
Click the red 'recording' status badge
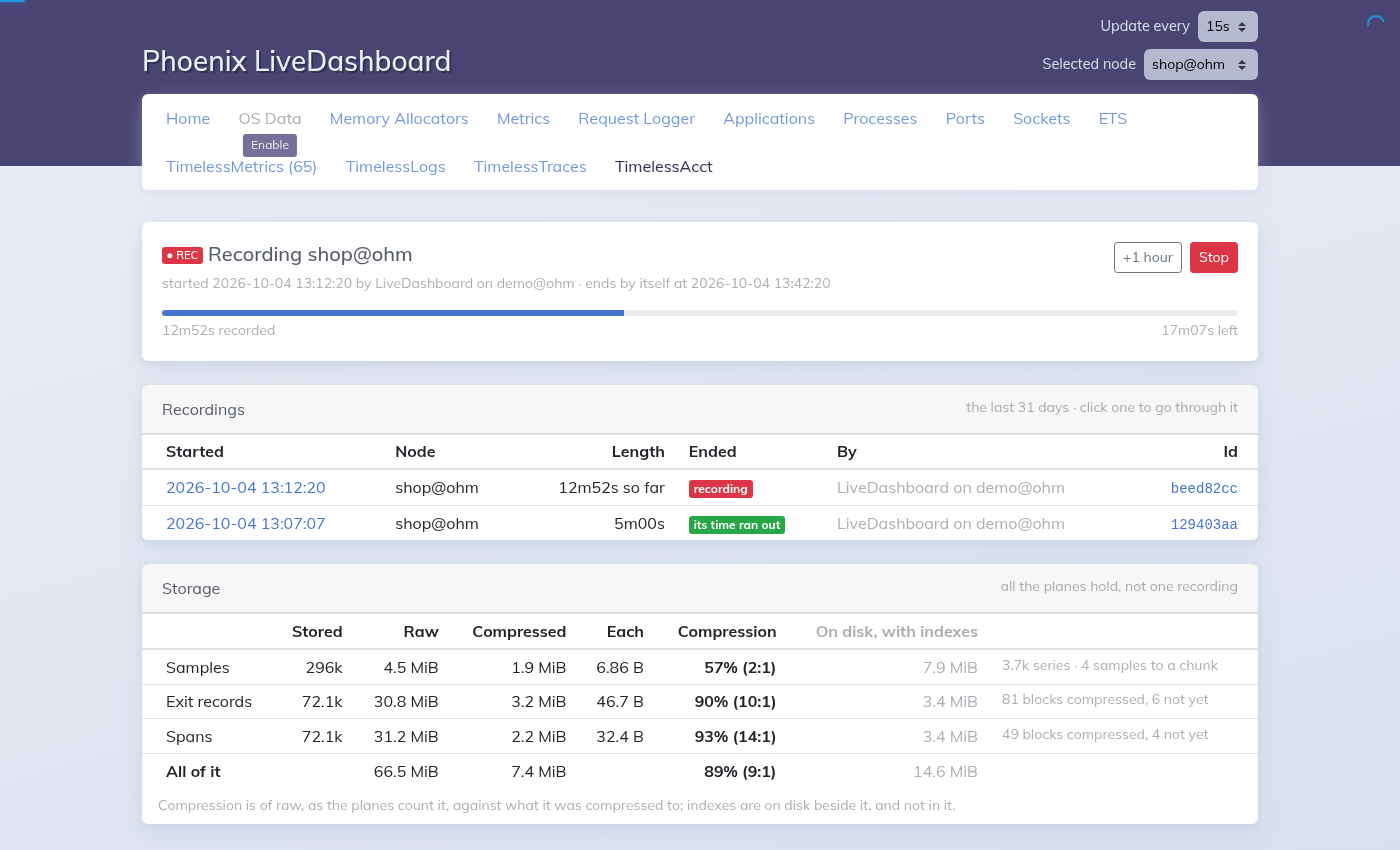click(720, 489)
